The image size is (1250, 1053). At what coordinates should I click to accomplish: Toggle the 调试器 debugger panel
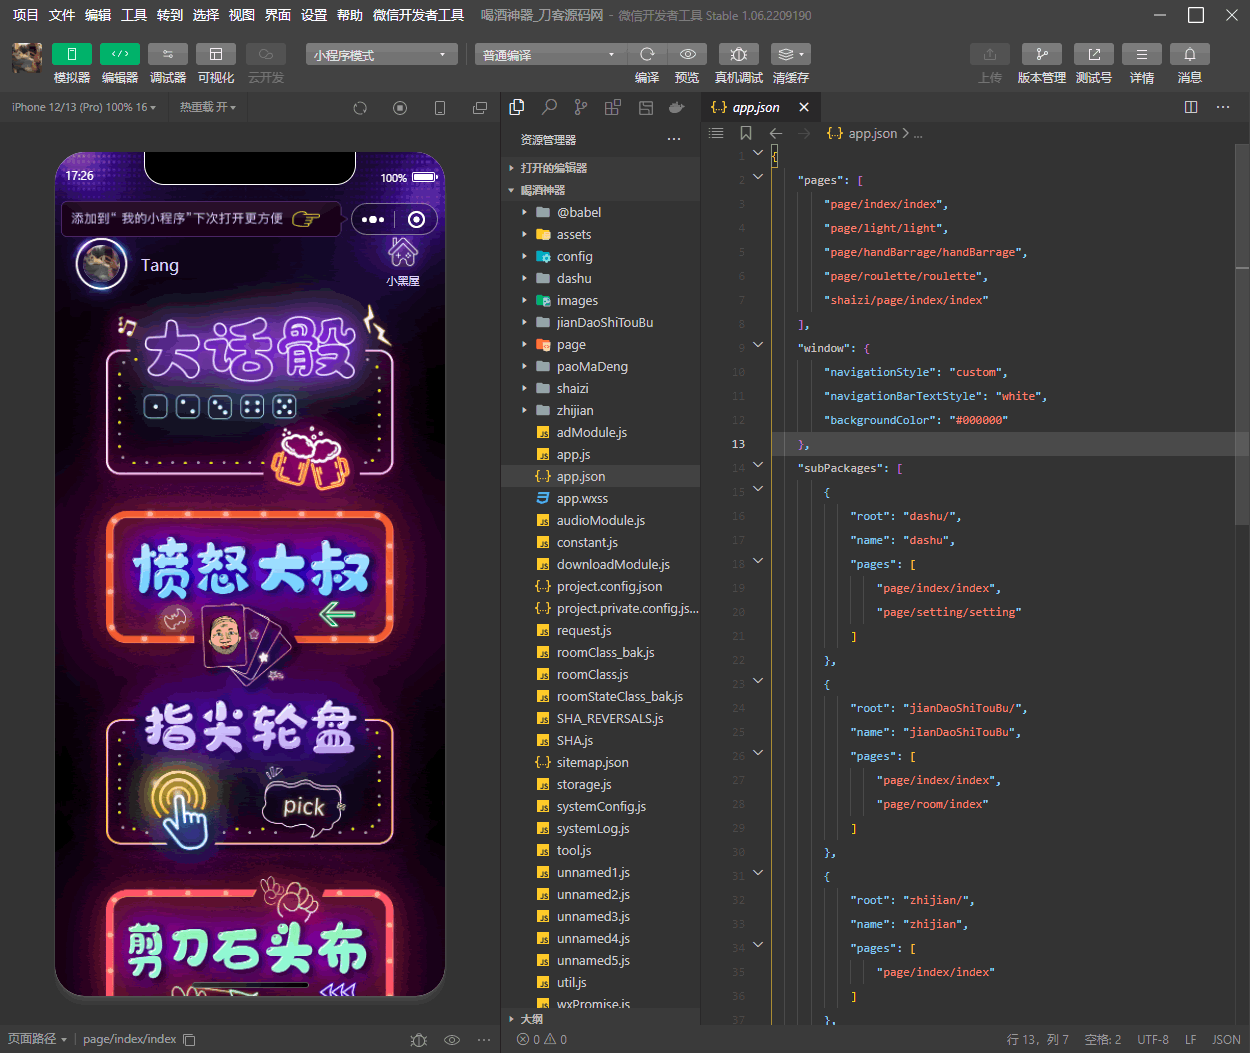tap(167, 54)
